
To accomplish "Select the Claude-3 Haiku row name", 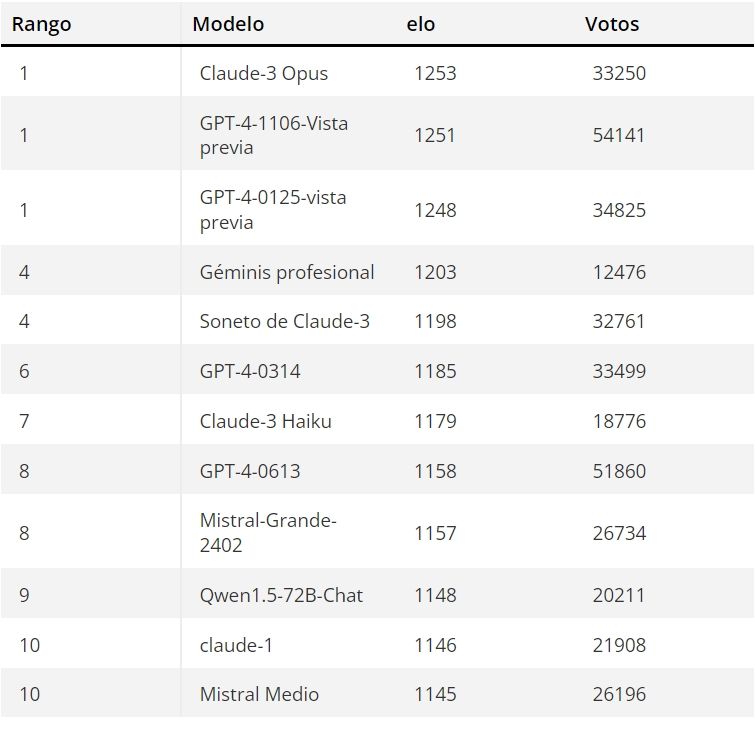I will tap(265, 421).
